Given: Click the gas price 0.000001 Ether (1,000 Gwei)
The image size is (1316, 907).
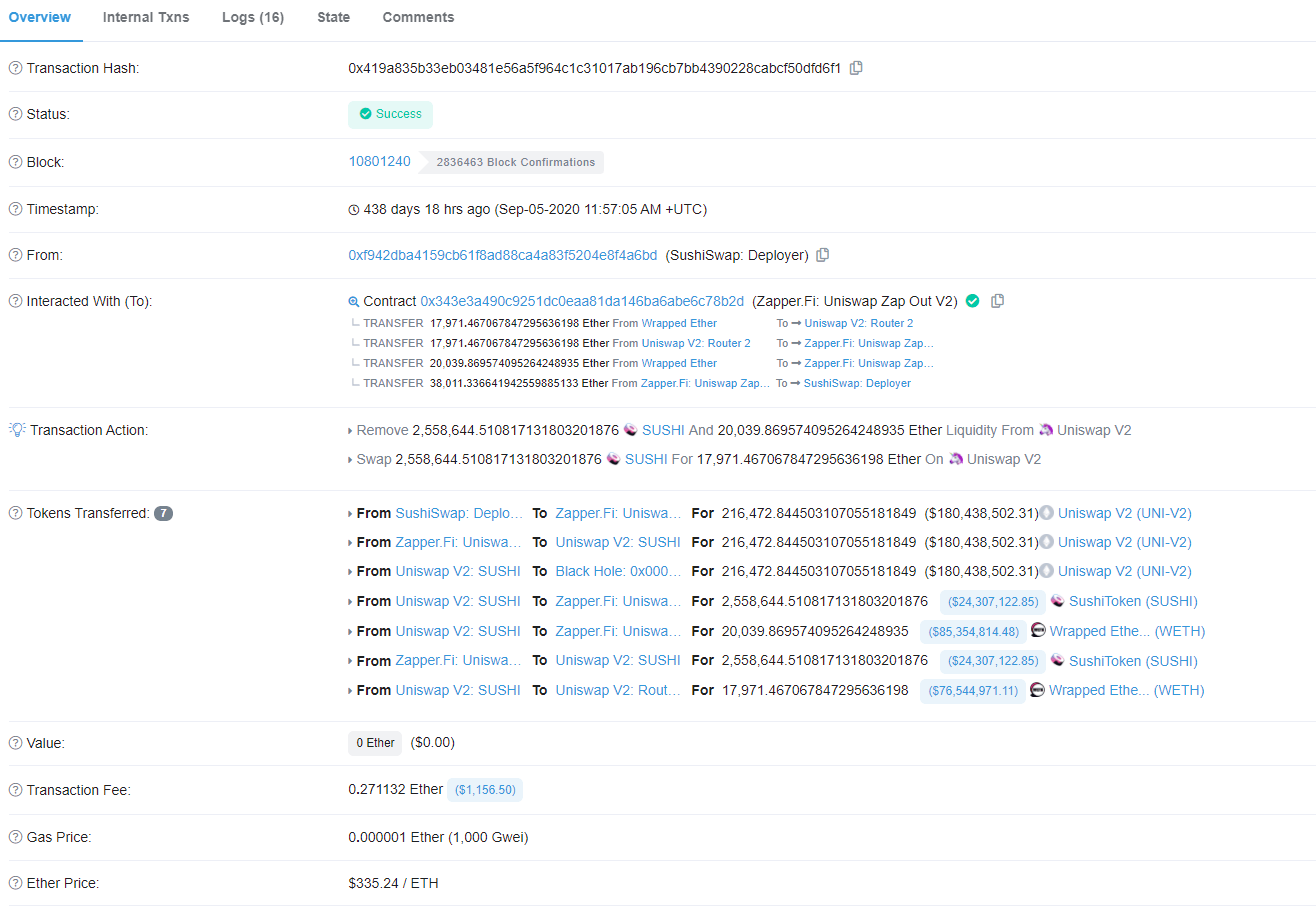Looking at the screenshot, I should click(438, 837).
